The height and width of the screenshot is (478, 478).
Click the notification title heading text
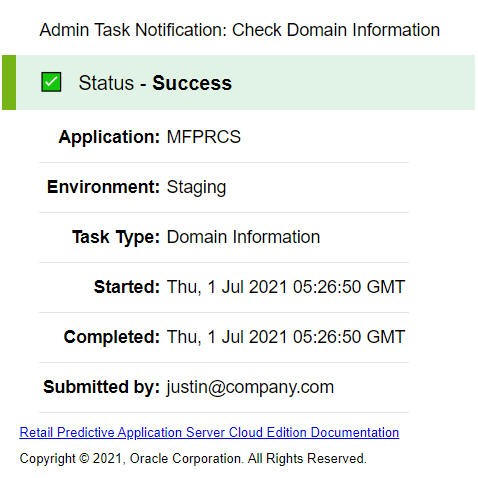240,30
